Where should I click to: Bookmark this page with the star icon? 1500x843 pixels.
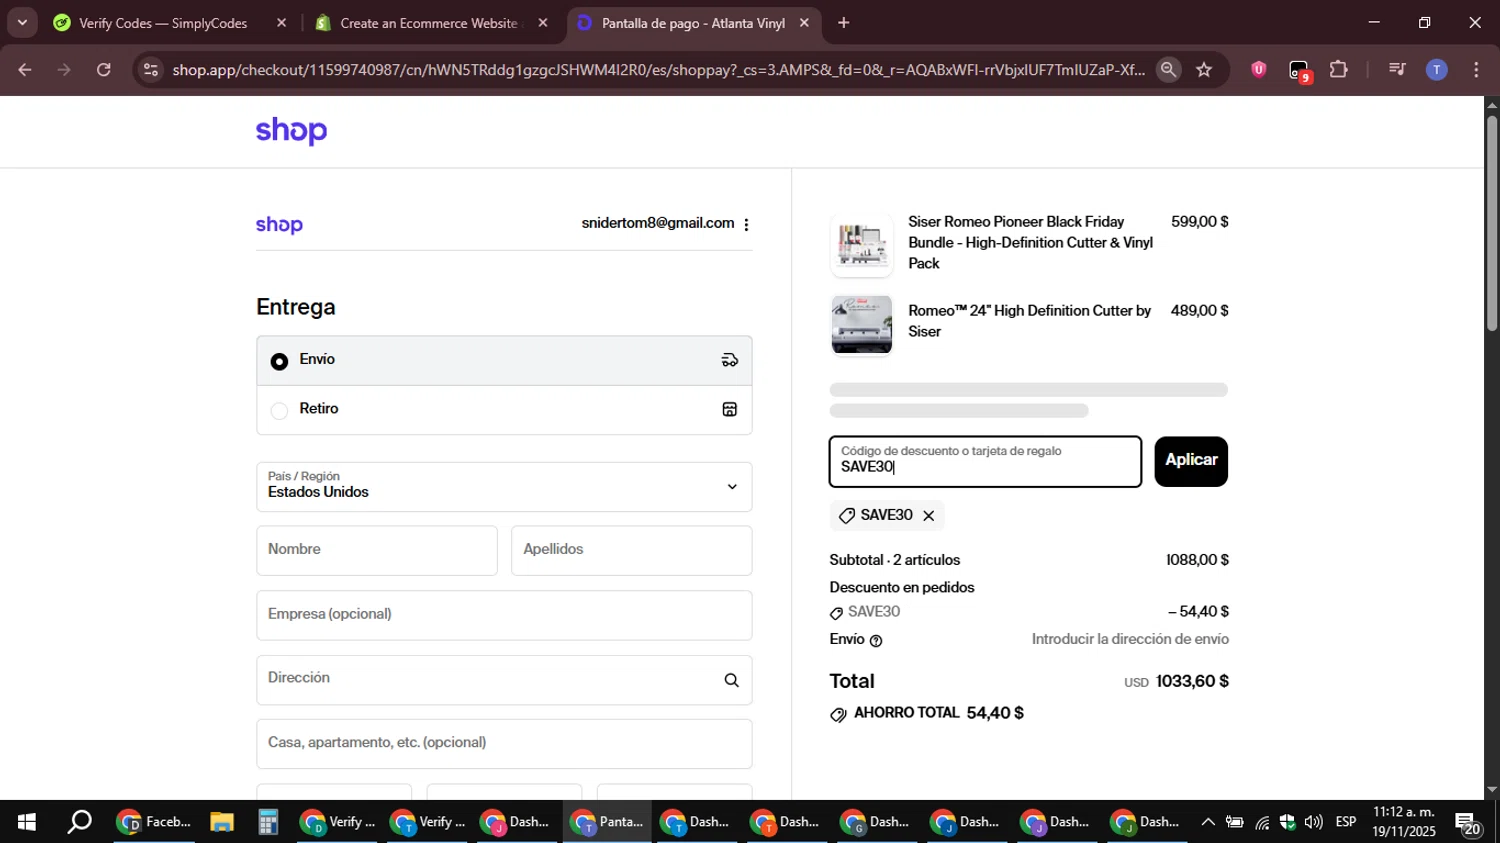[x=1204, y=70]
